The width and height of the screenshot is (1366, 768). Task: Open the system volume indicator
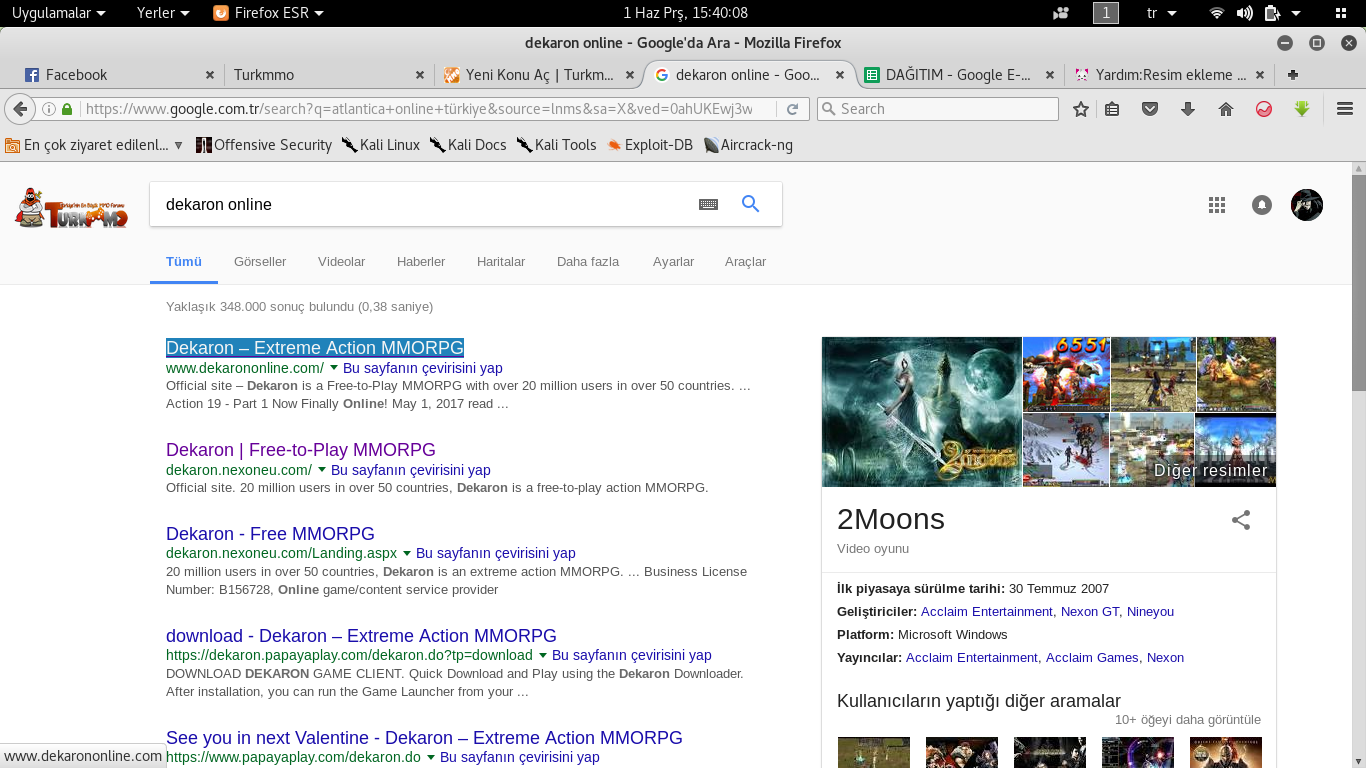point(1244,13)
